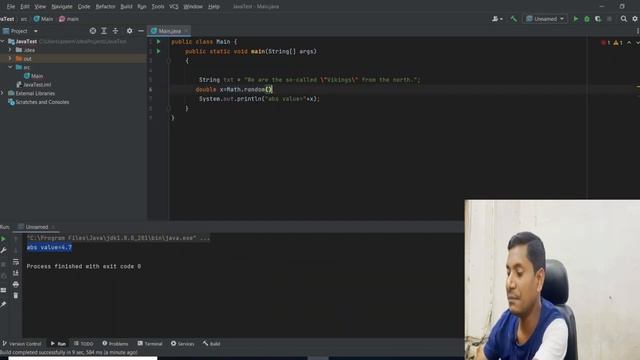Screen dimensions: 640x360
Task: Collapse the JavaTest project root node
Action: click(x=2, y=41)
